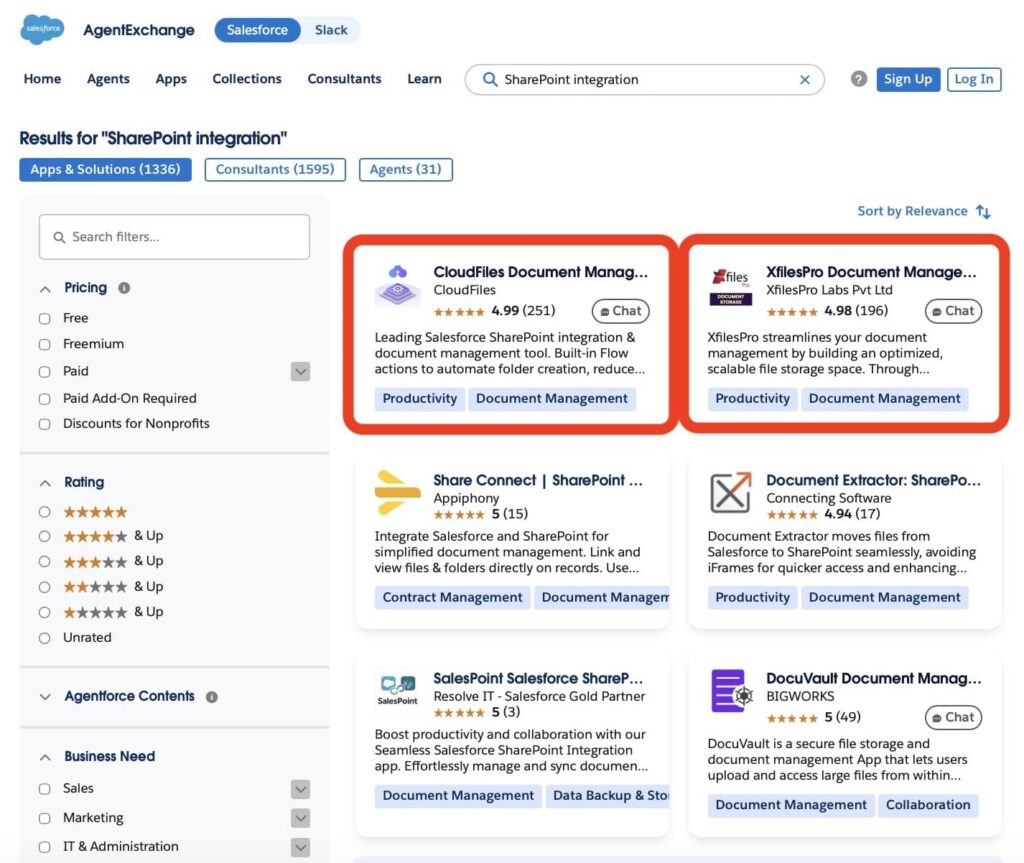Open Chat on XfilesPro card

tap(953, 311)
